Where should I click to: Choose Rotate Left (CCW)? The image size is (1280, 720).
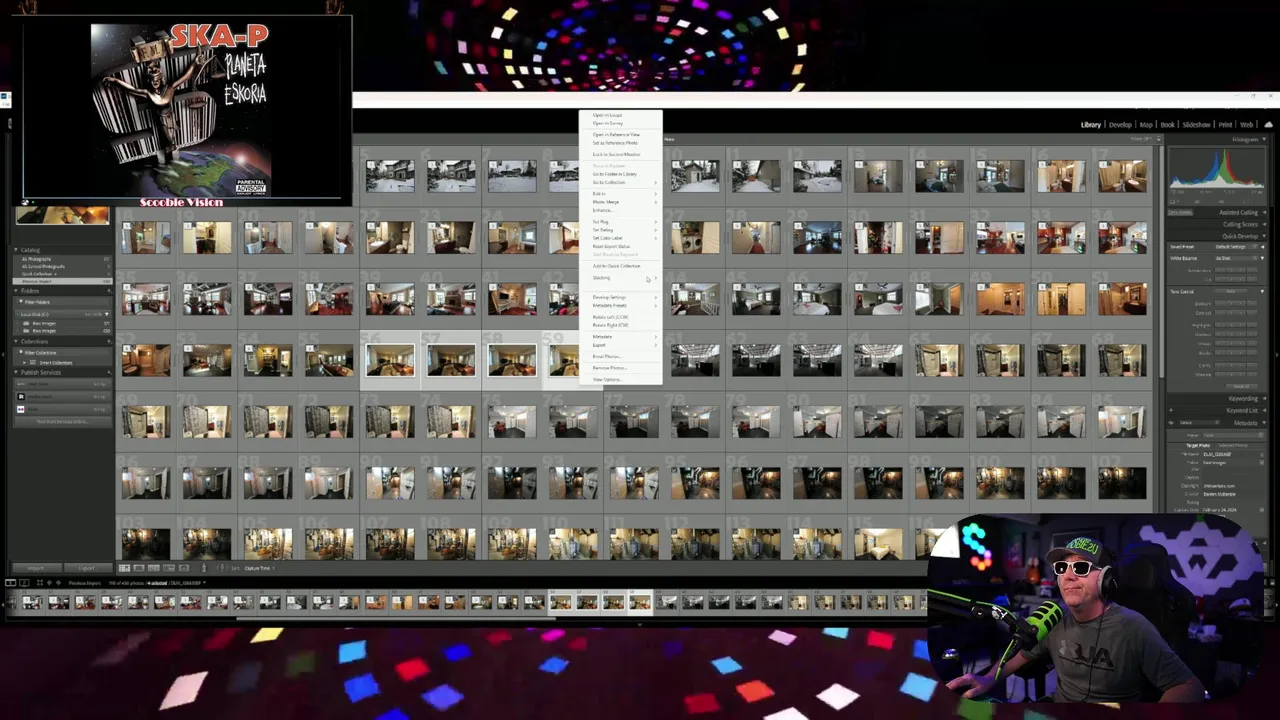pyautogui.click(x=620, y=317)
